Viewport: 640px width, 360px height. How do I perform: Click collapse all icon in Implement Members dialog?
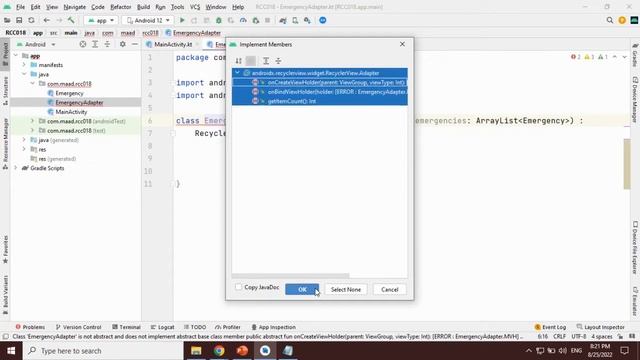(x=278, y=61)
